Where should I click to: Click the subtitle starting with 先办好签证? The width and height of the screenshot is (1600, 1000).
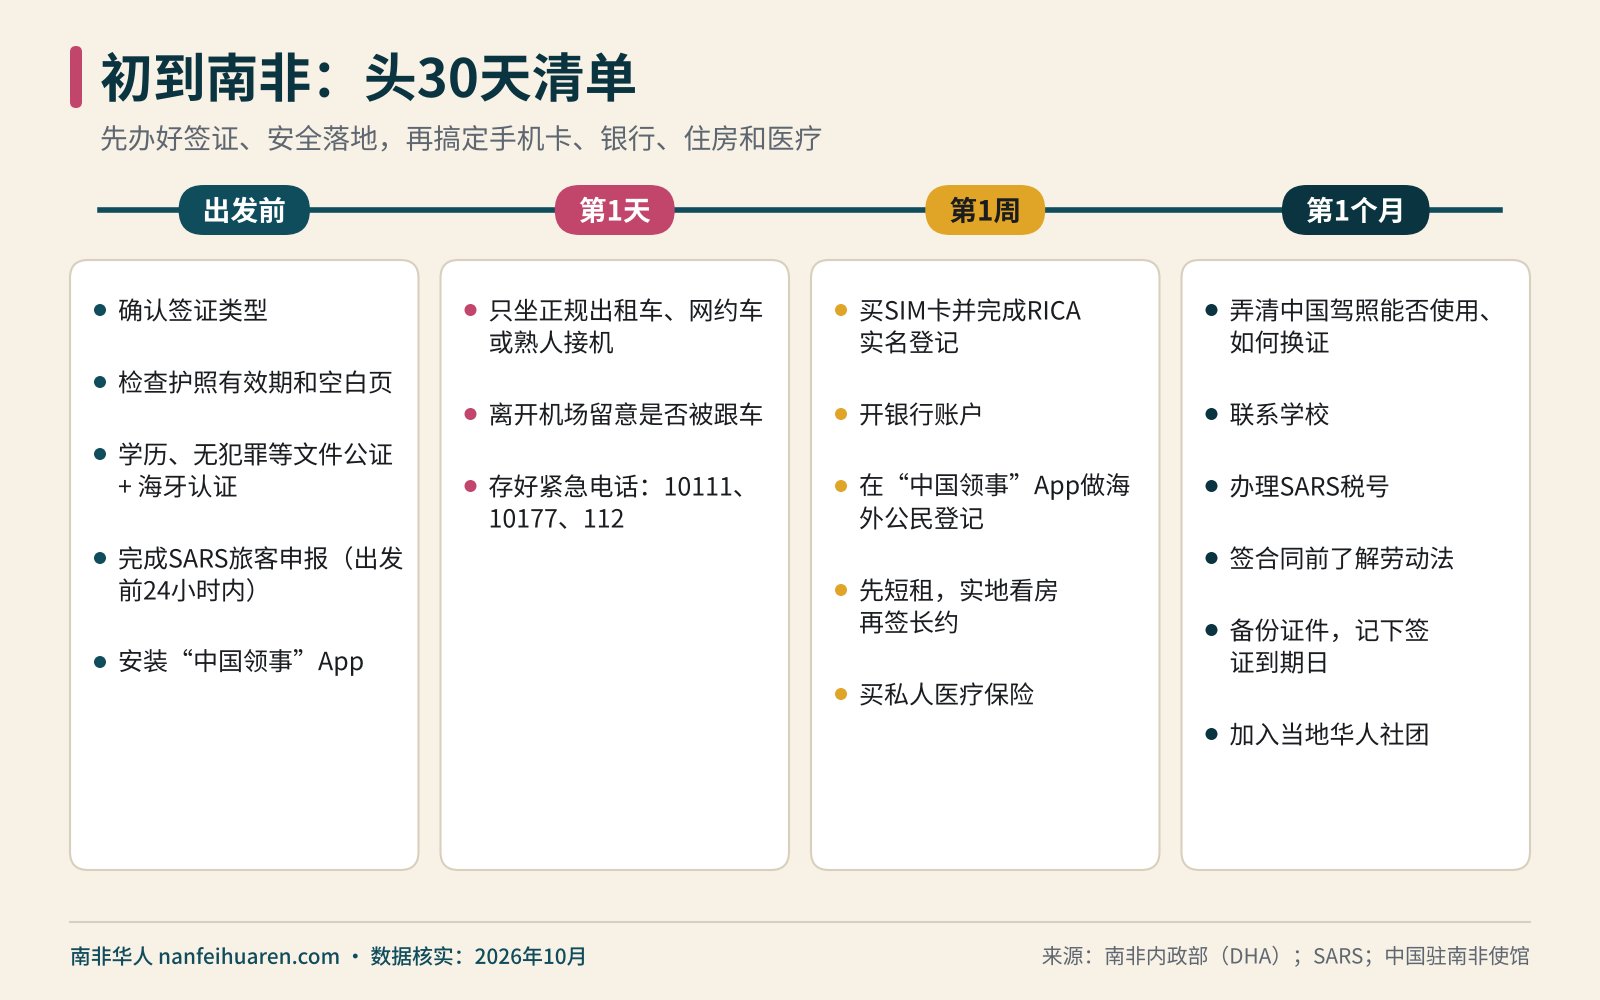click(x=461, y=138)
